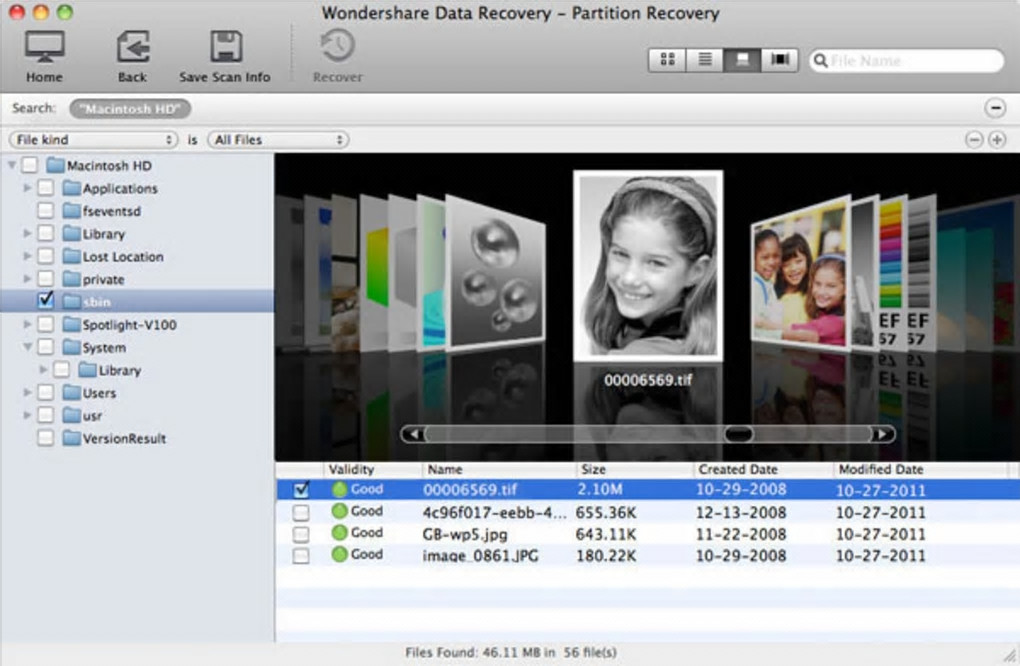Viewport: 1020px width, 666px height.
Task: Switch to icon grid view
Action: coord(667,60)
